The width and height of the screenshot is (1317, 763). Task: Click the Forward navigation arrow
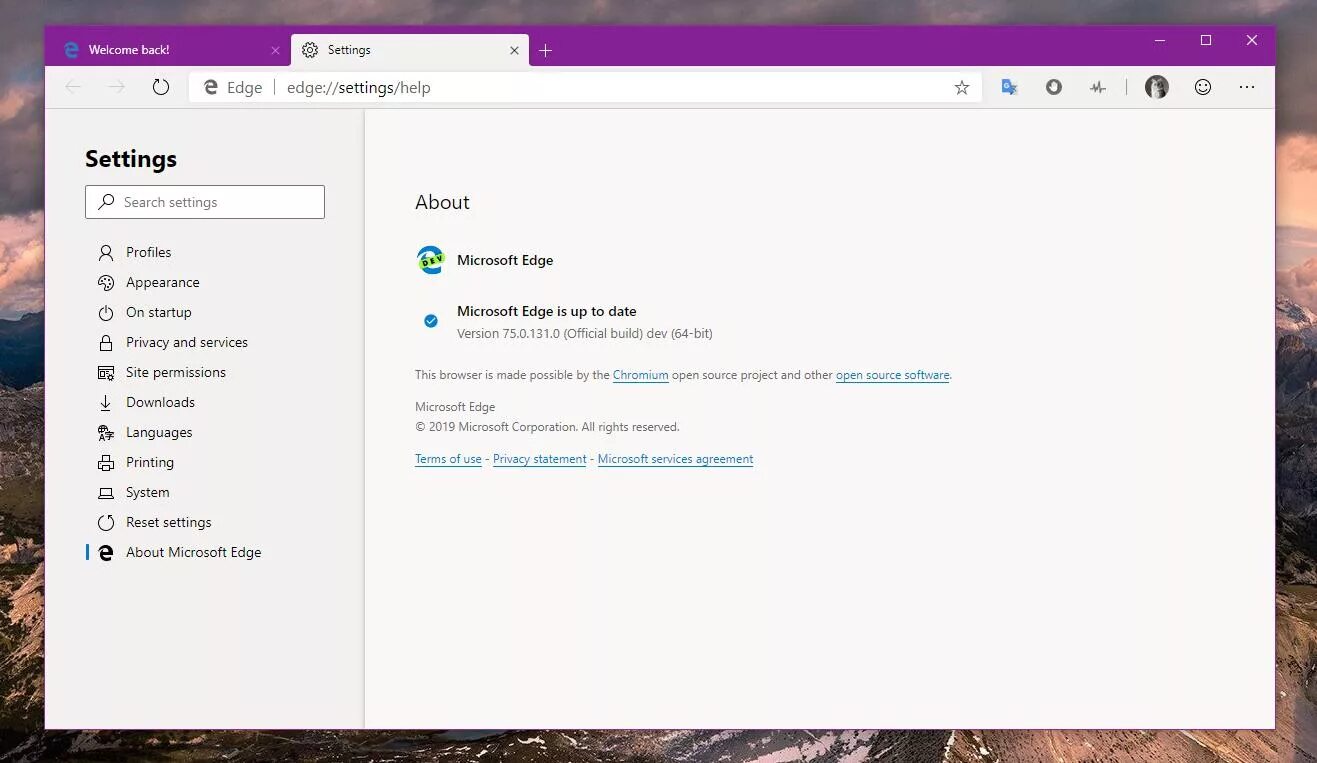pyautogui.click(x=117, y=87)
